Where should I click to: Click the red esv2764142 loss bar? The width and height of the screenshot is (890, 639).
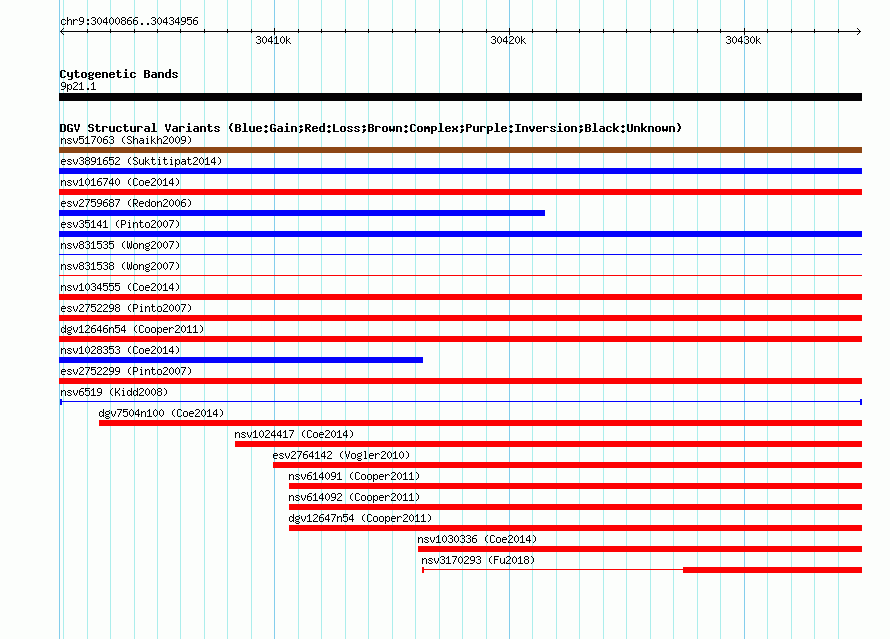click(x=568, y=465)
